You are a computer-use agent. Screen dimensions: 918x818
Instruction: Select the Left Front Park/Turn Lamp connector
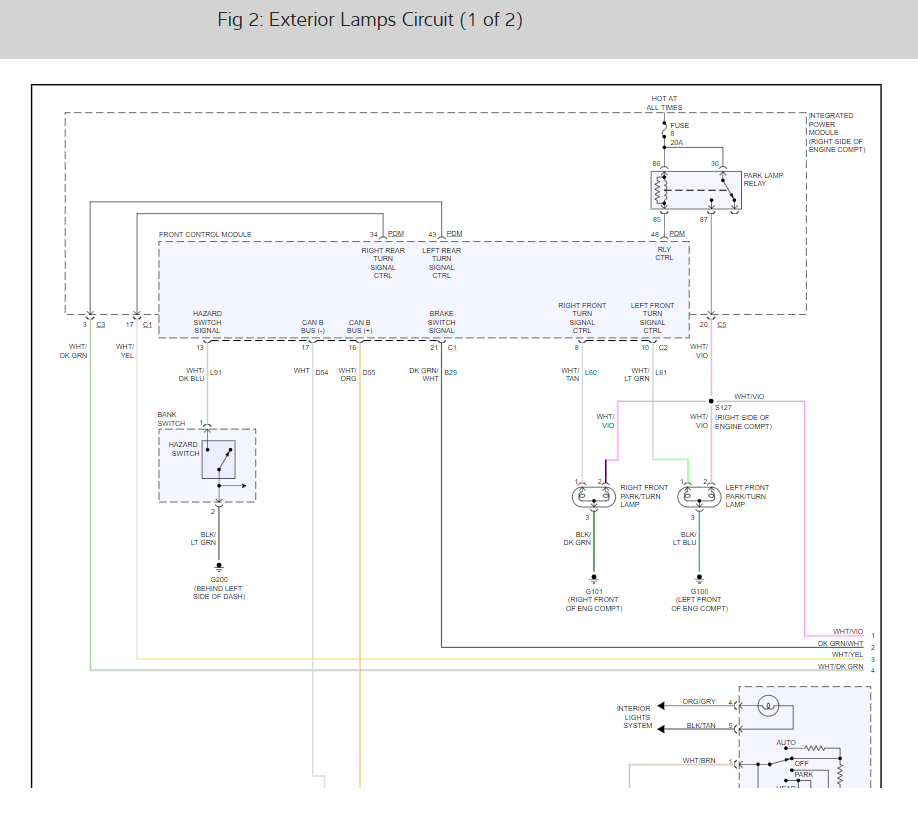(x=699, y=497)
